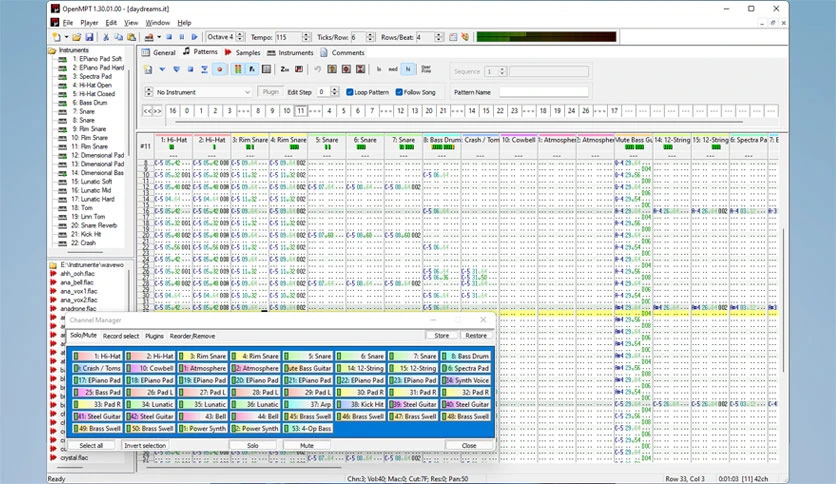Click the zoom icon in the pattern toolbar

[285, 69]
